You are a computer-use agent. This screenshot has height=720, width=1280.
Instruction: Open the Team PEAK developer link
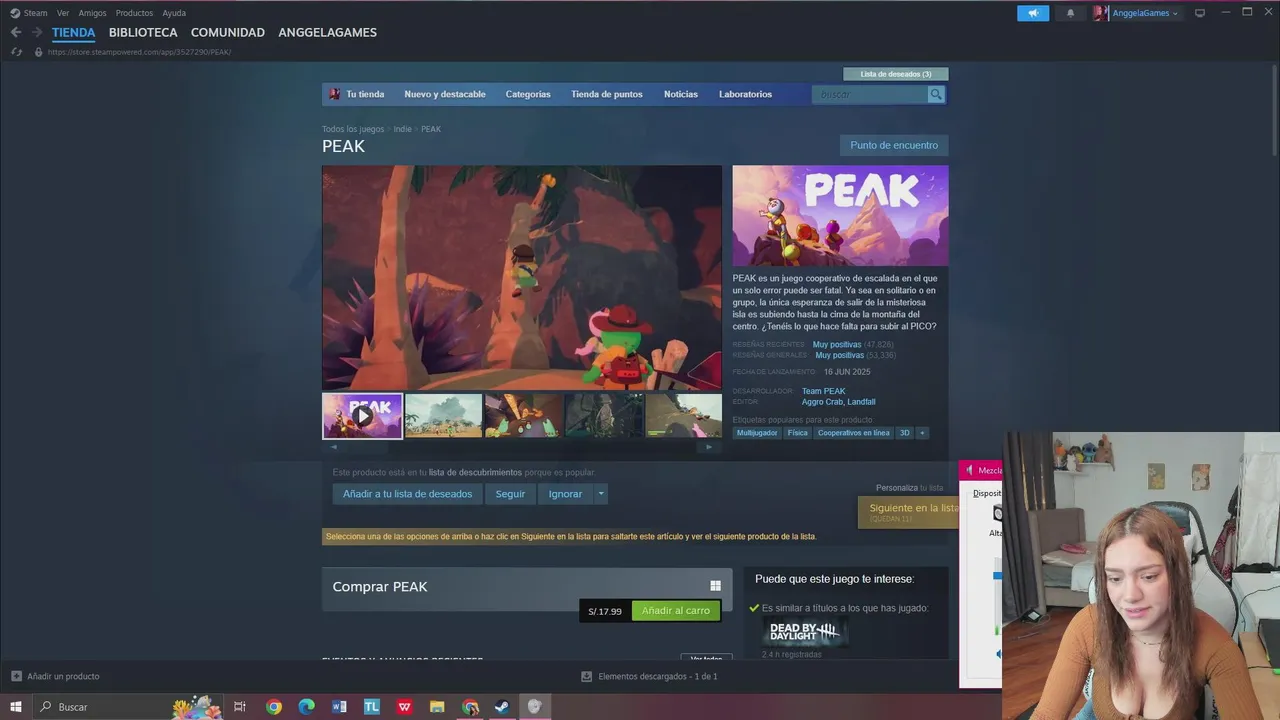823,391
